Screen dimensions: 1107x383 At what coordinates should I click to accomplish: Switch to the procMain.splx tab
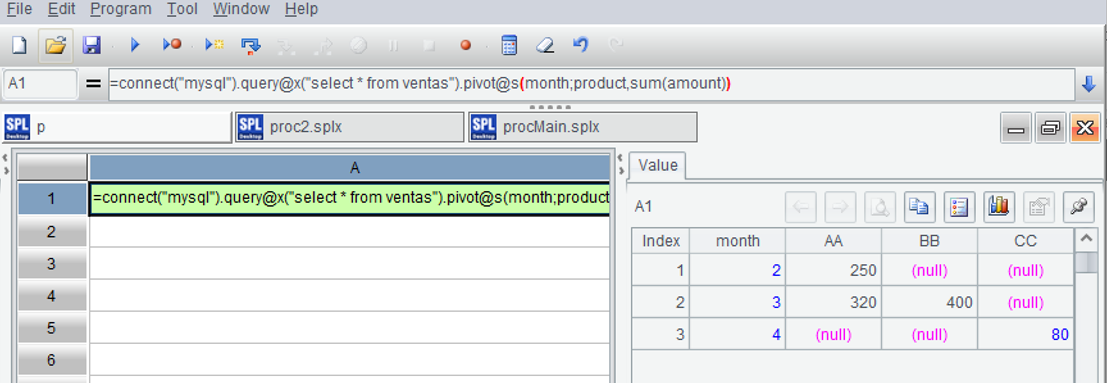pyautogui.click(x=582, y=127)
